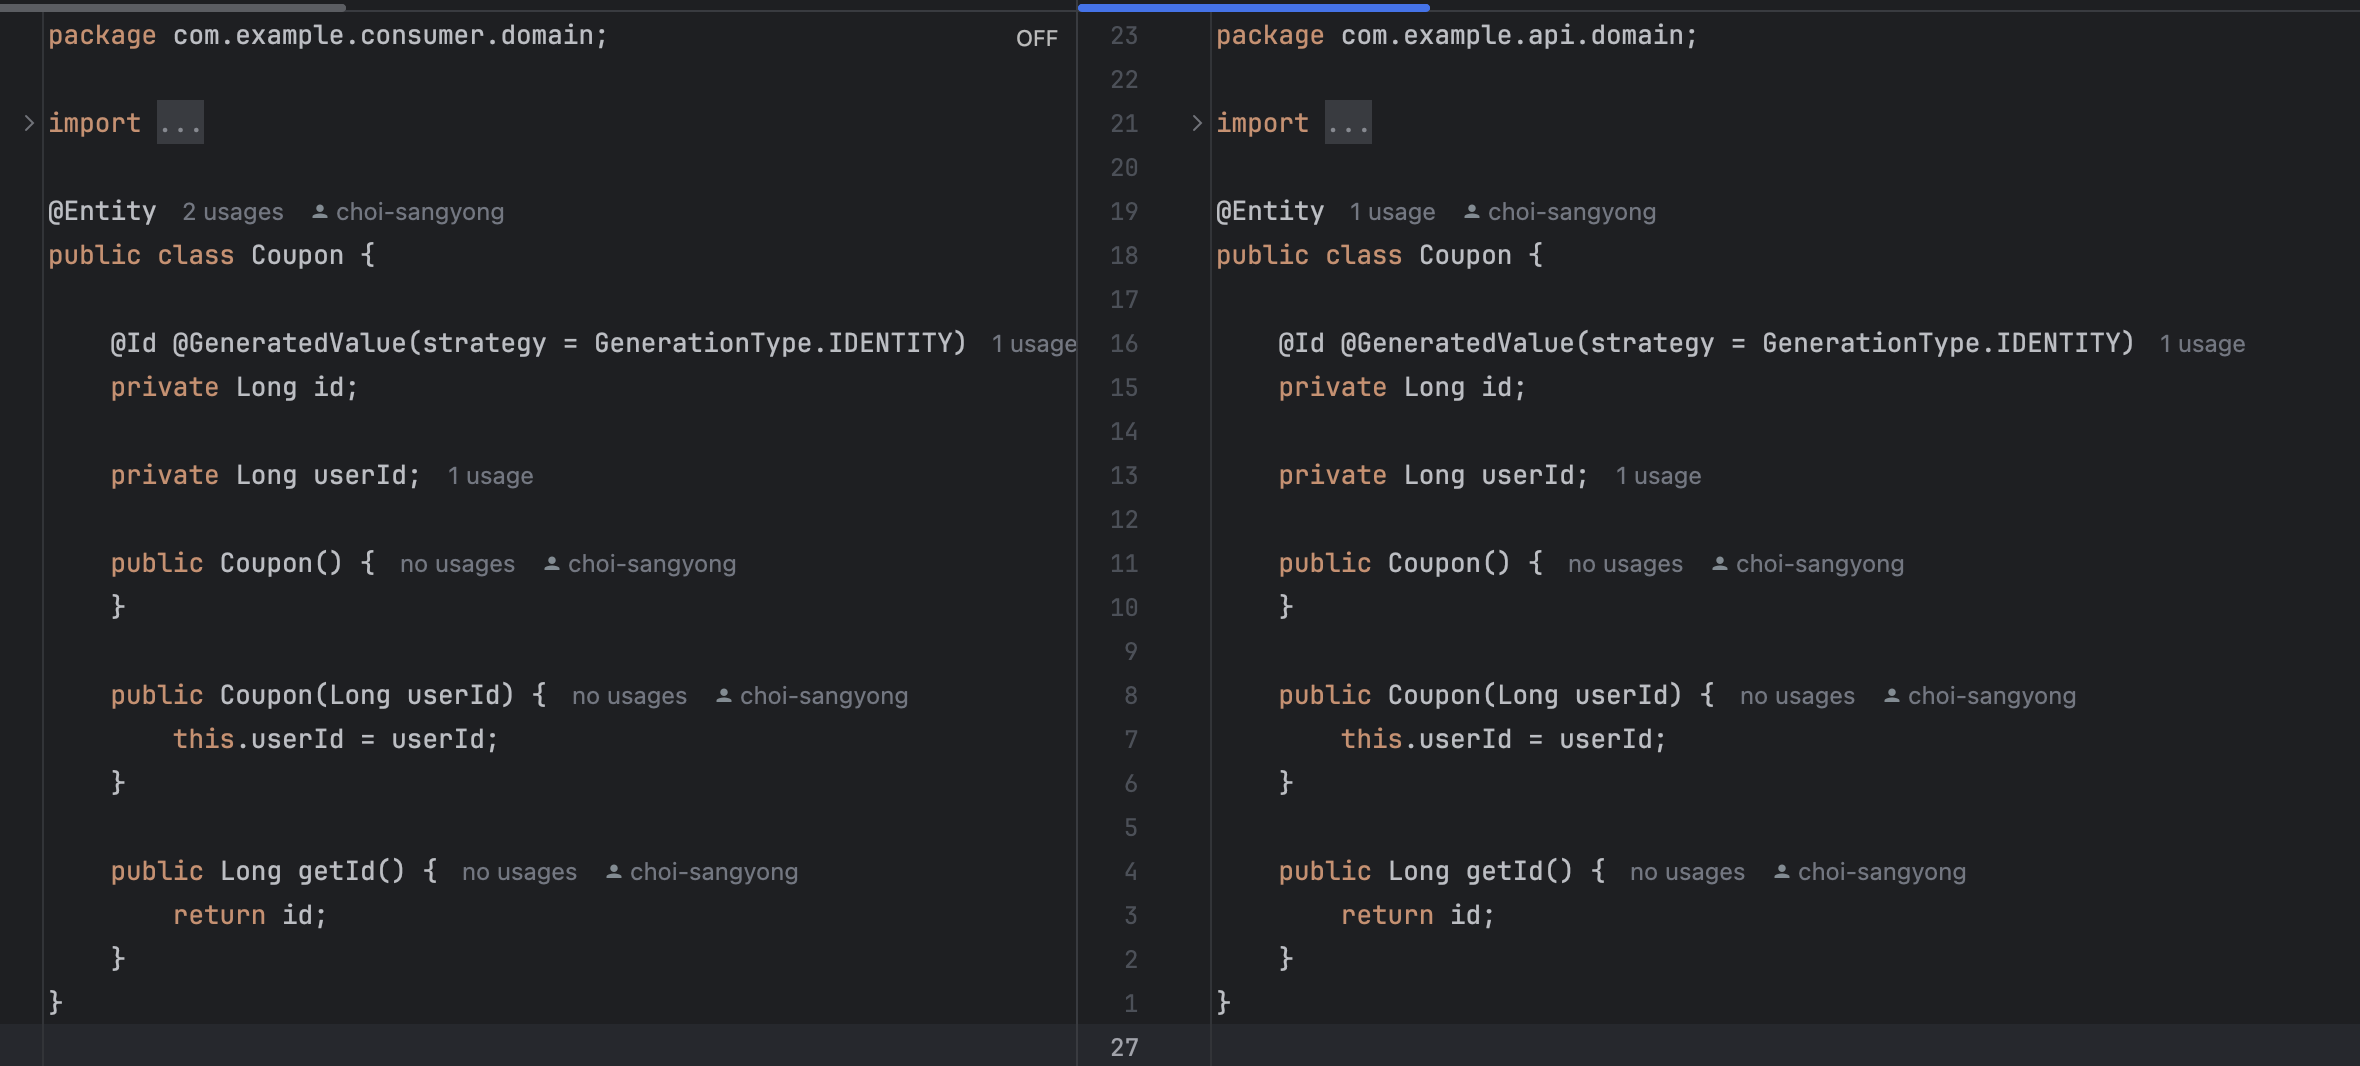Screen dimensions: 2360x1066
Task: Click line number 13 beside the userId field
Action: 1124,476
